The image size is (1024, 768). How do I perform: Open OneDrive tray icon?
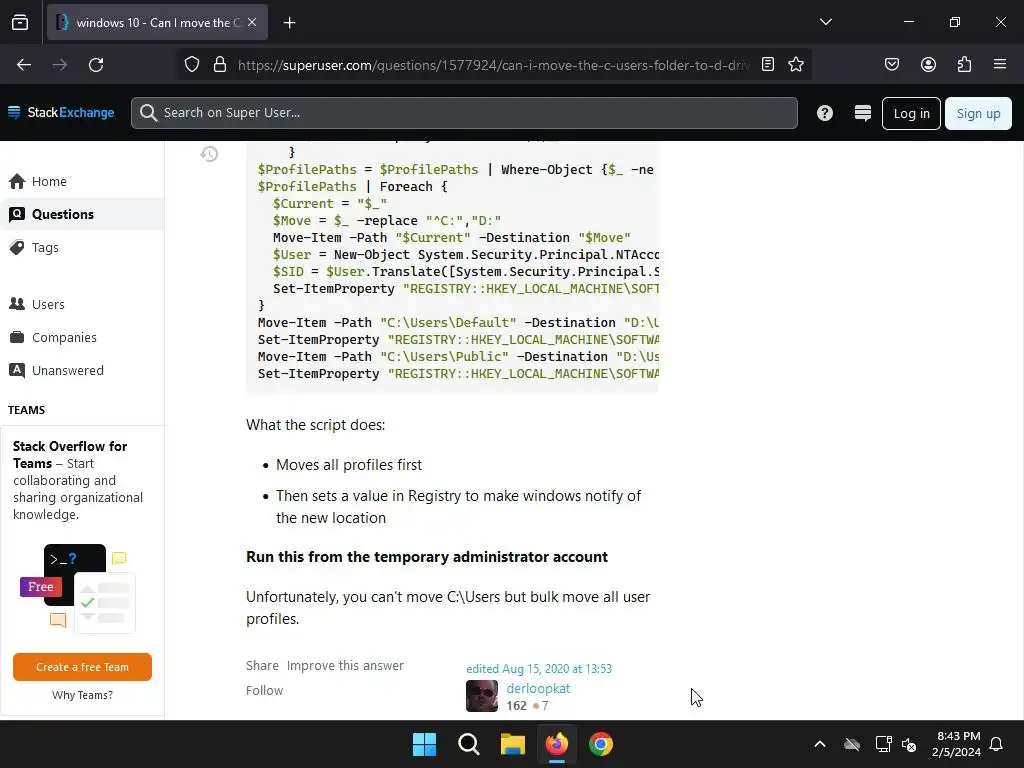(852, 744)
